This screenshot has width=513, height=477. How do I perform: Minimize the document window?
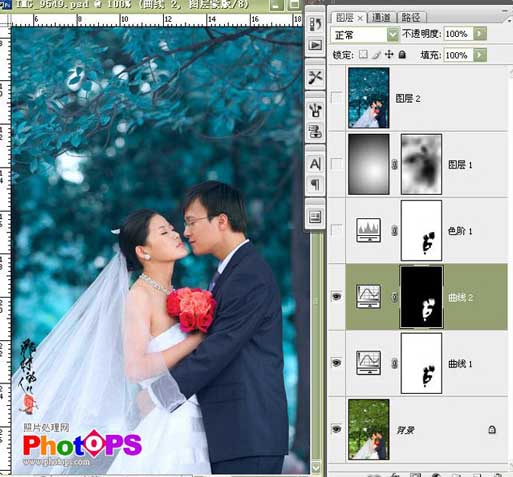tap(276, 5)
